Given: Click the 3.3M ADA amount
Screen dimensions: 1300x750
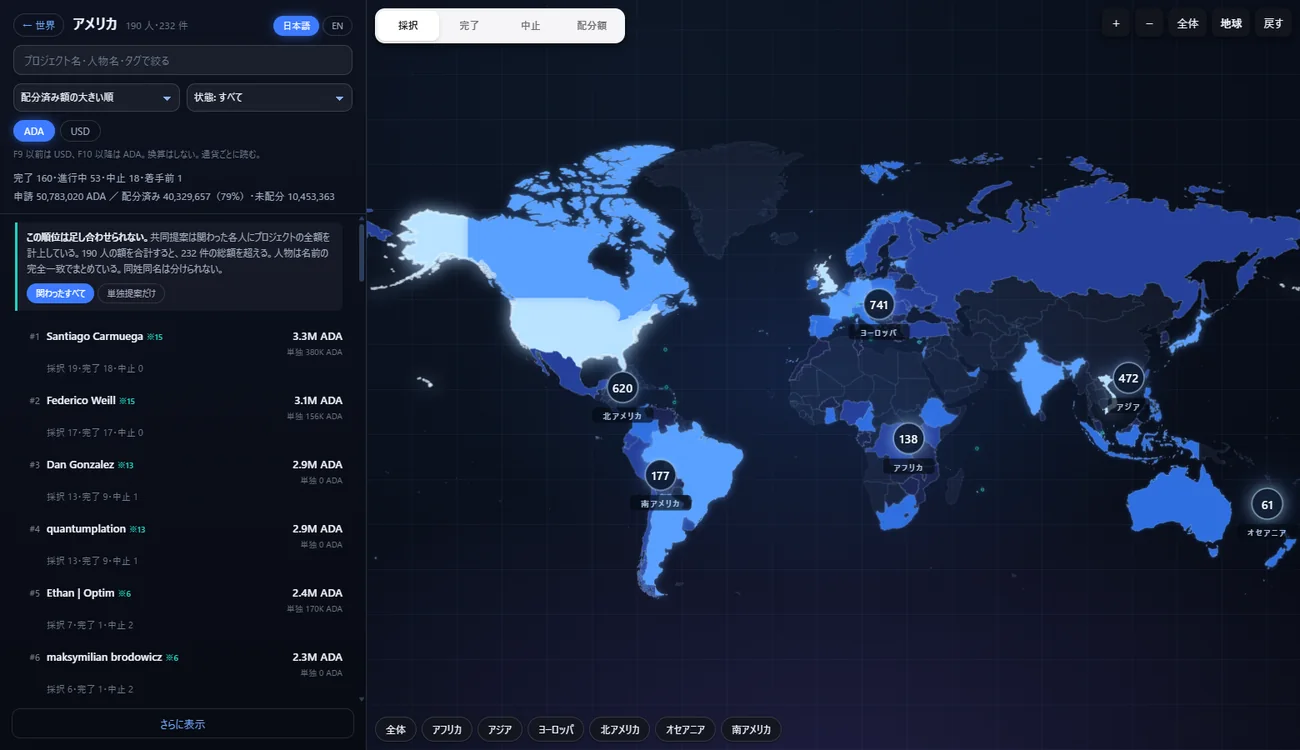Looking at the screenshot, I should (x=318, y=336).
